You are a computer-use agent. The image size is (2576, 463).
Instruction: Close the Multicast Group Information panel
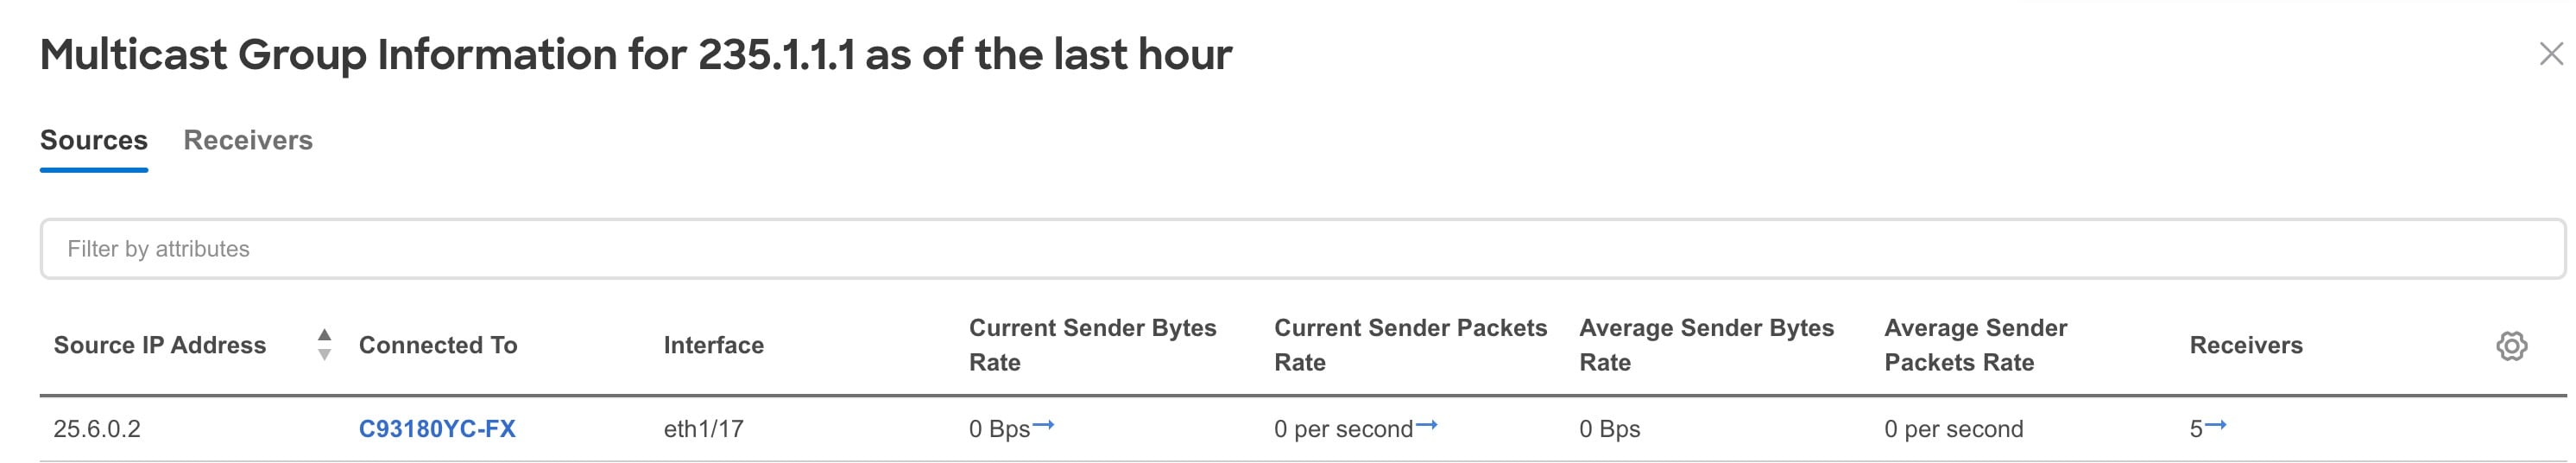pos(2551,54)
